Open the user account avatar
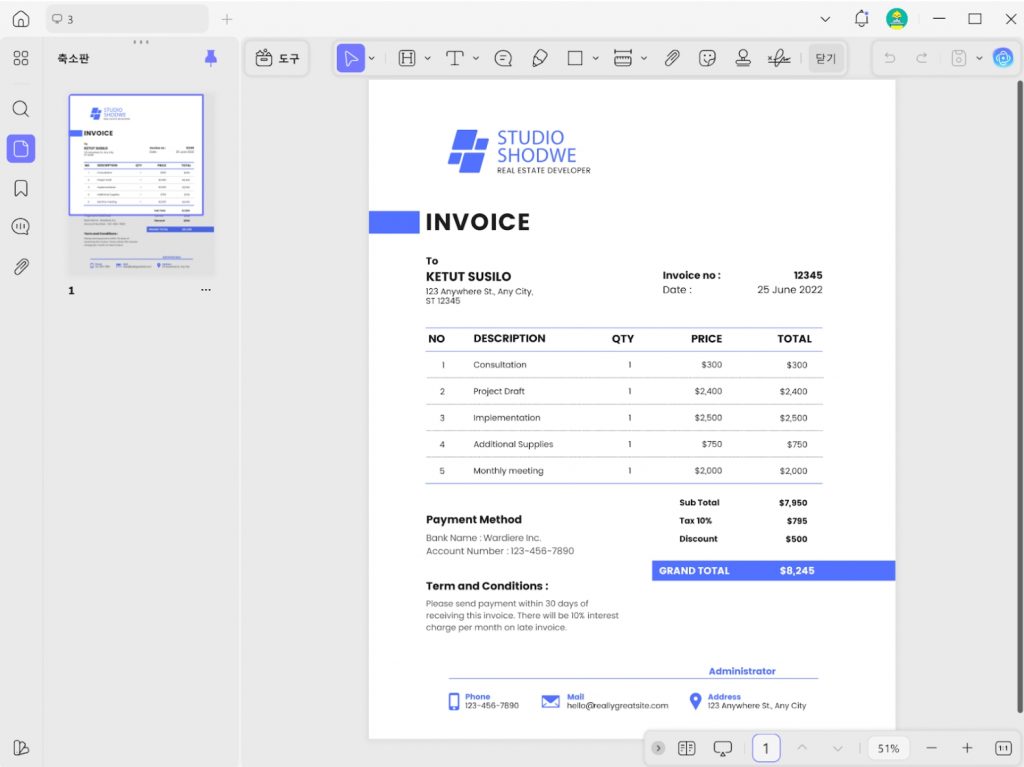1024x767 pixels. click(x=897, y=18)
